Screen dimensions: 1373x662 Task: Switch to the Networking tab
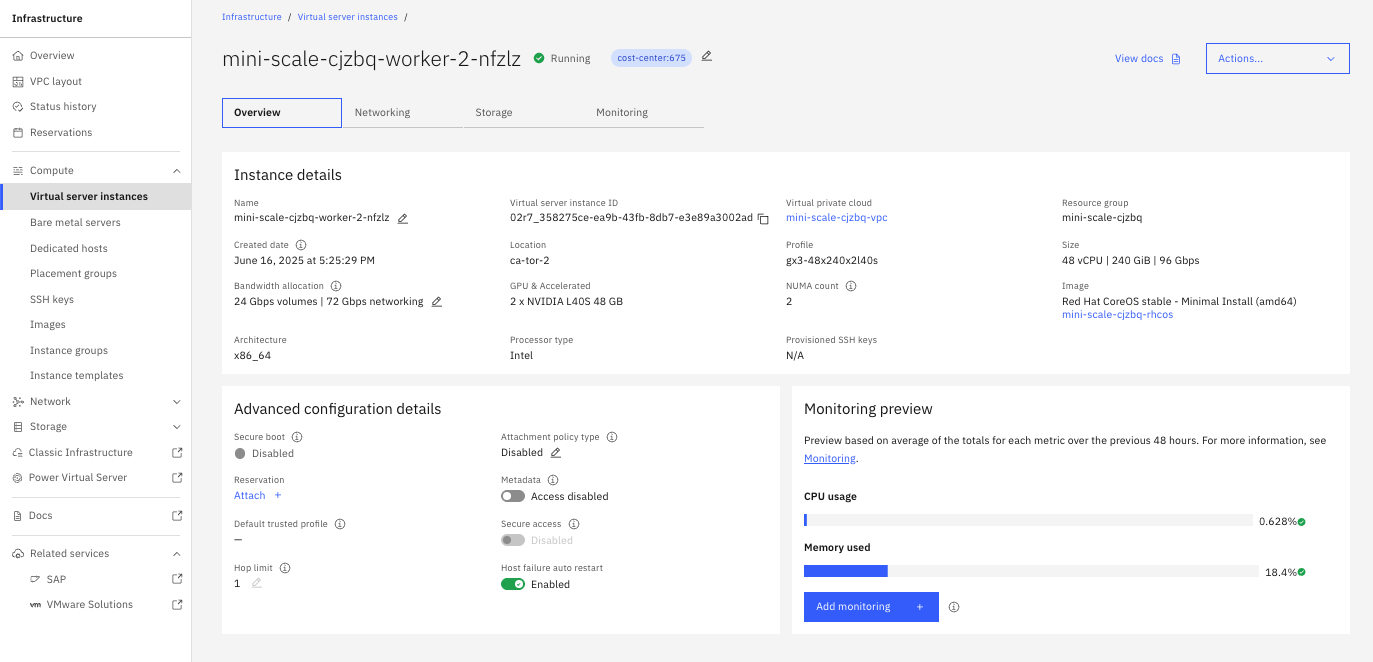pos(383,113)
